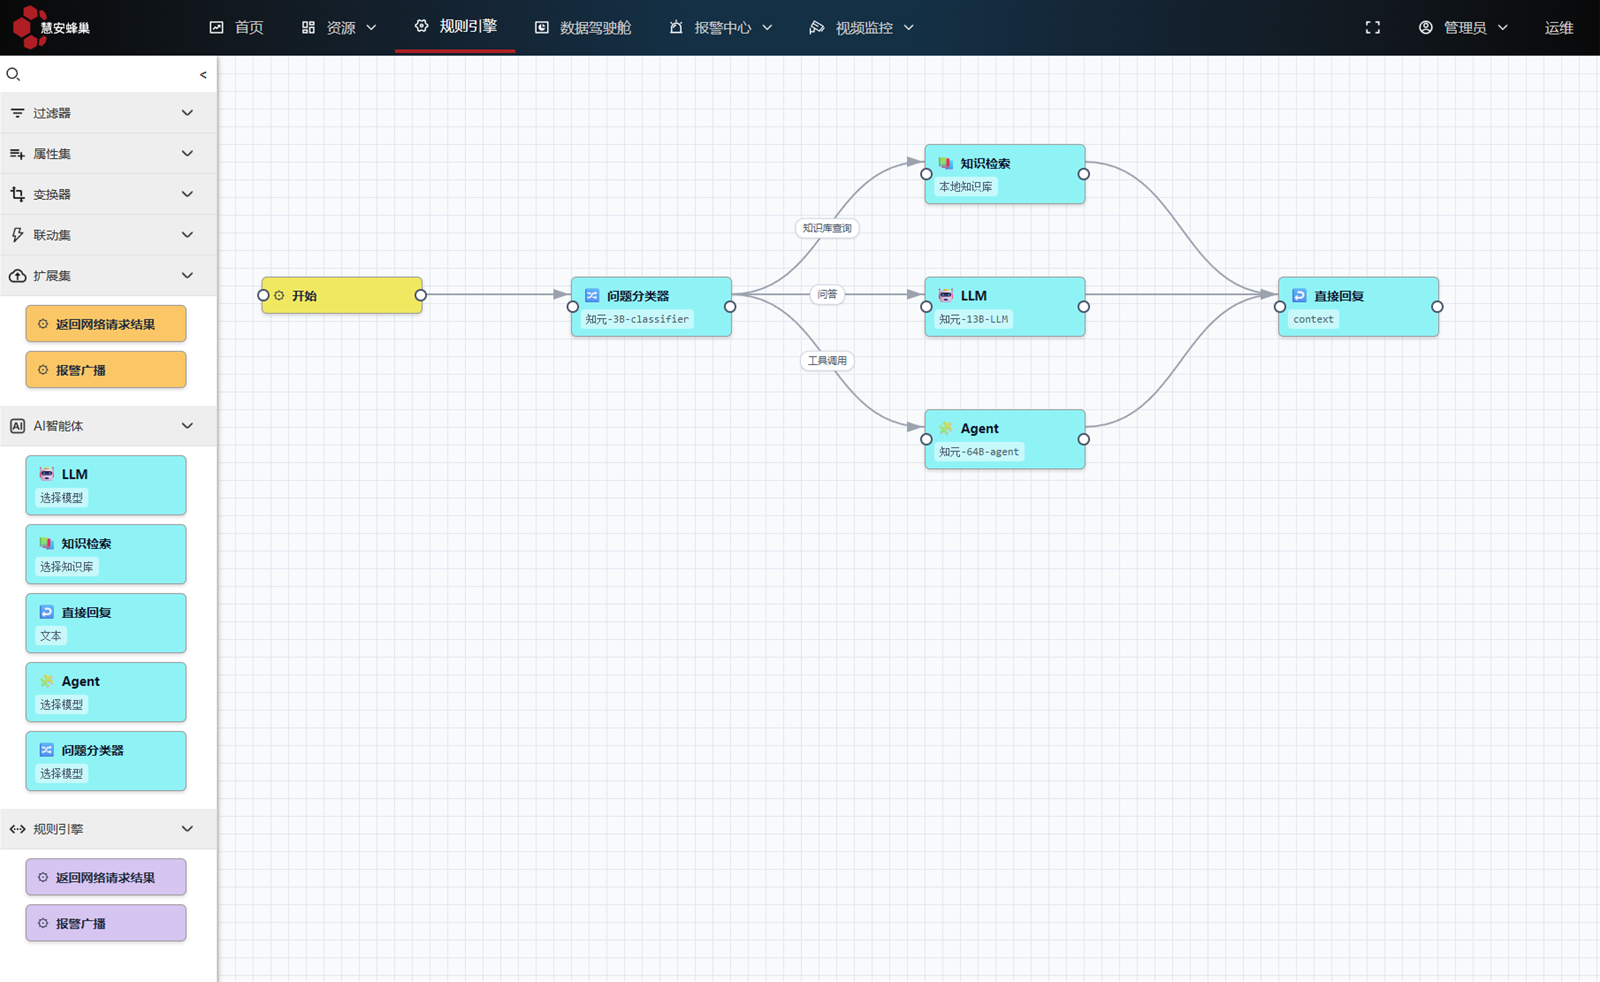Viewport: 1600px width, 982px height.
Task: Switch to the 数据驾驶舱 tab
Action: point(583,28)
